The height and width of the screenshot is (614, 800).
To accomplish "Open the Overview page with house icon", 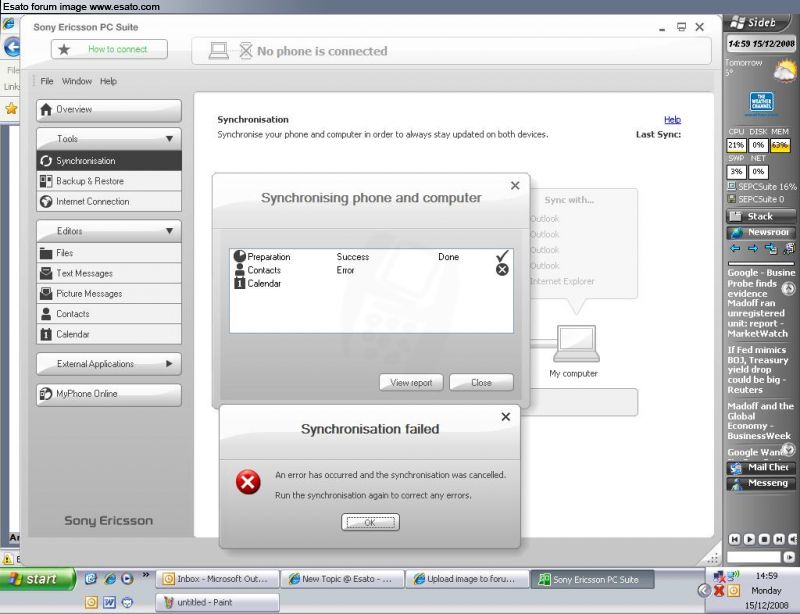I will (109, 110).
